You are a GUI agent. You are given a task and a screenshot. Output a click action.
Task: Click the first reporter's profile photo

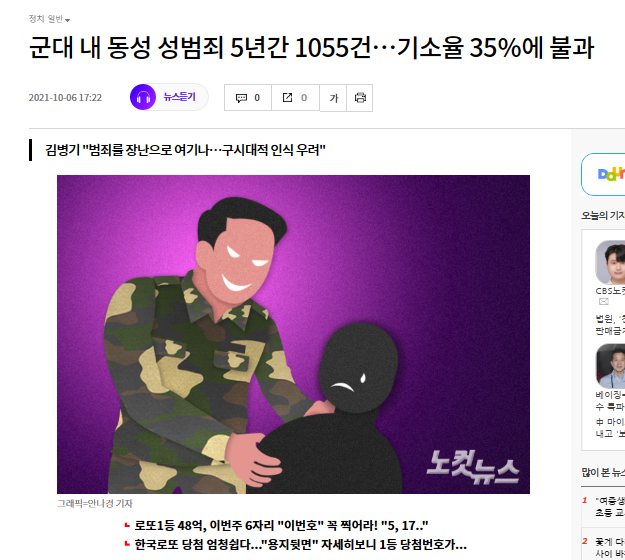[611, 262]
